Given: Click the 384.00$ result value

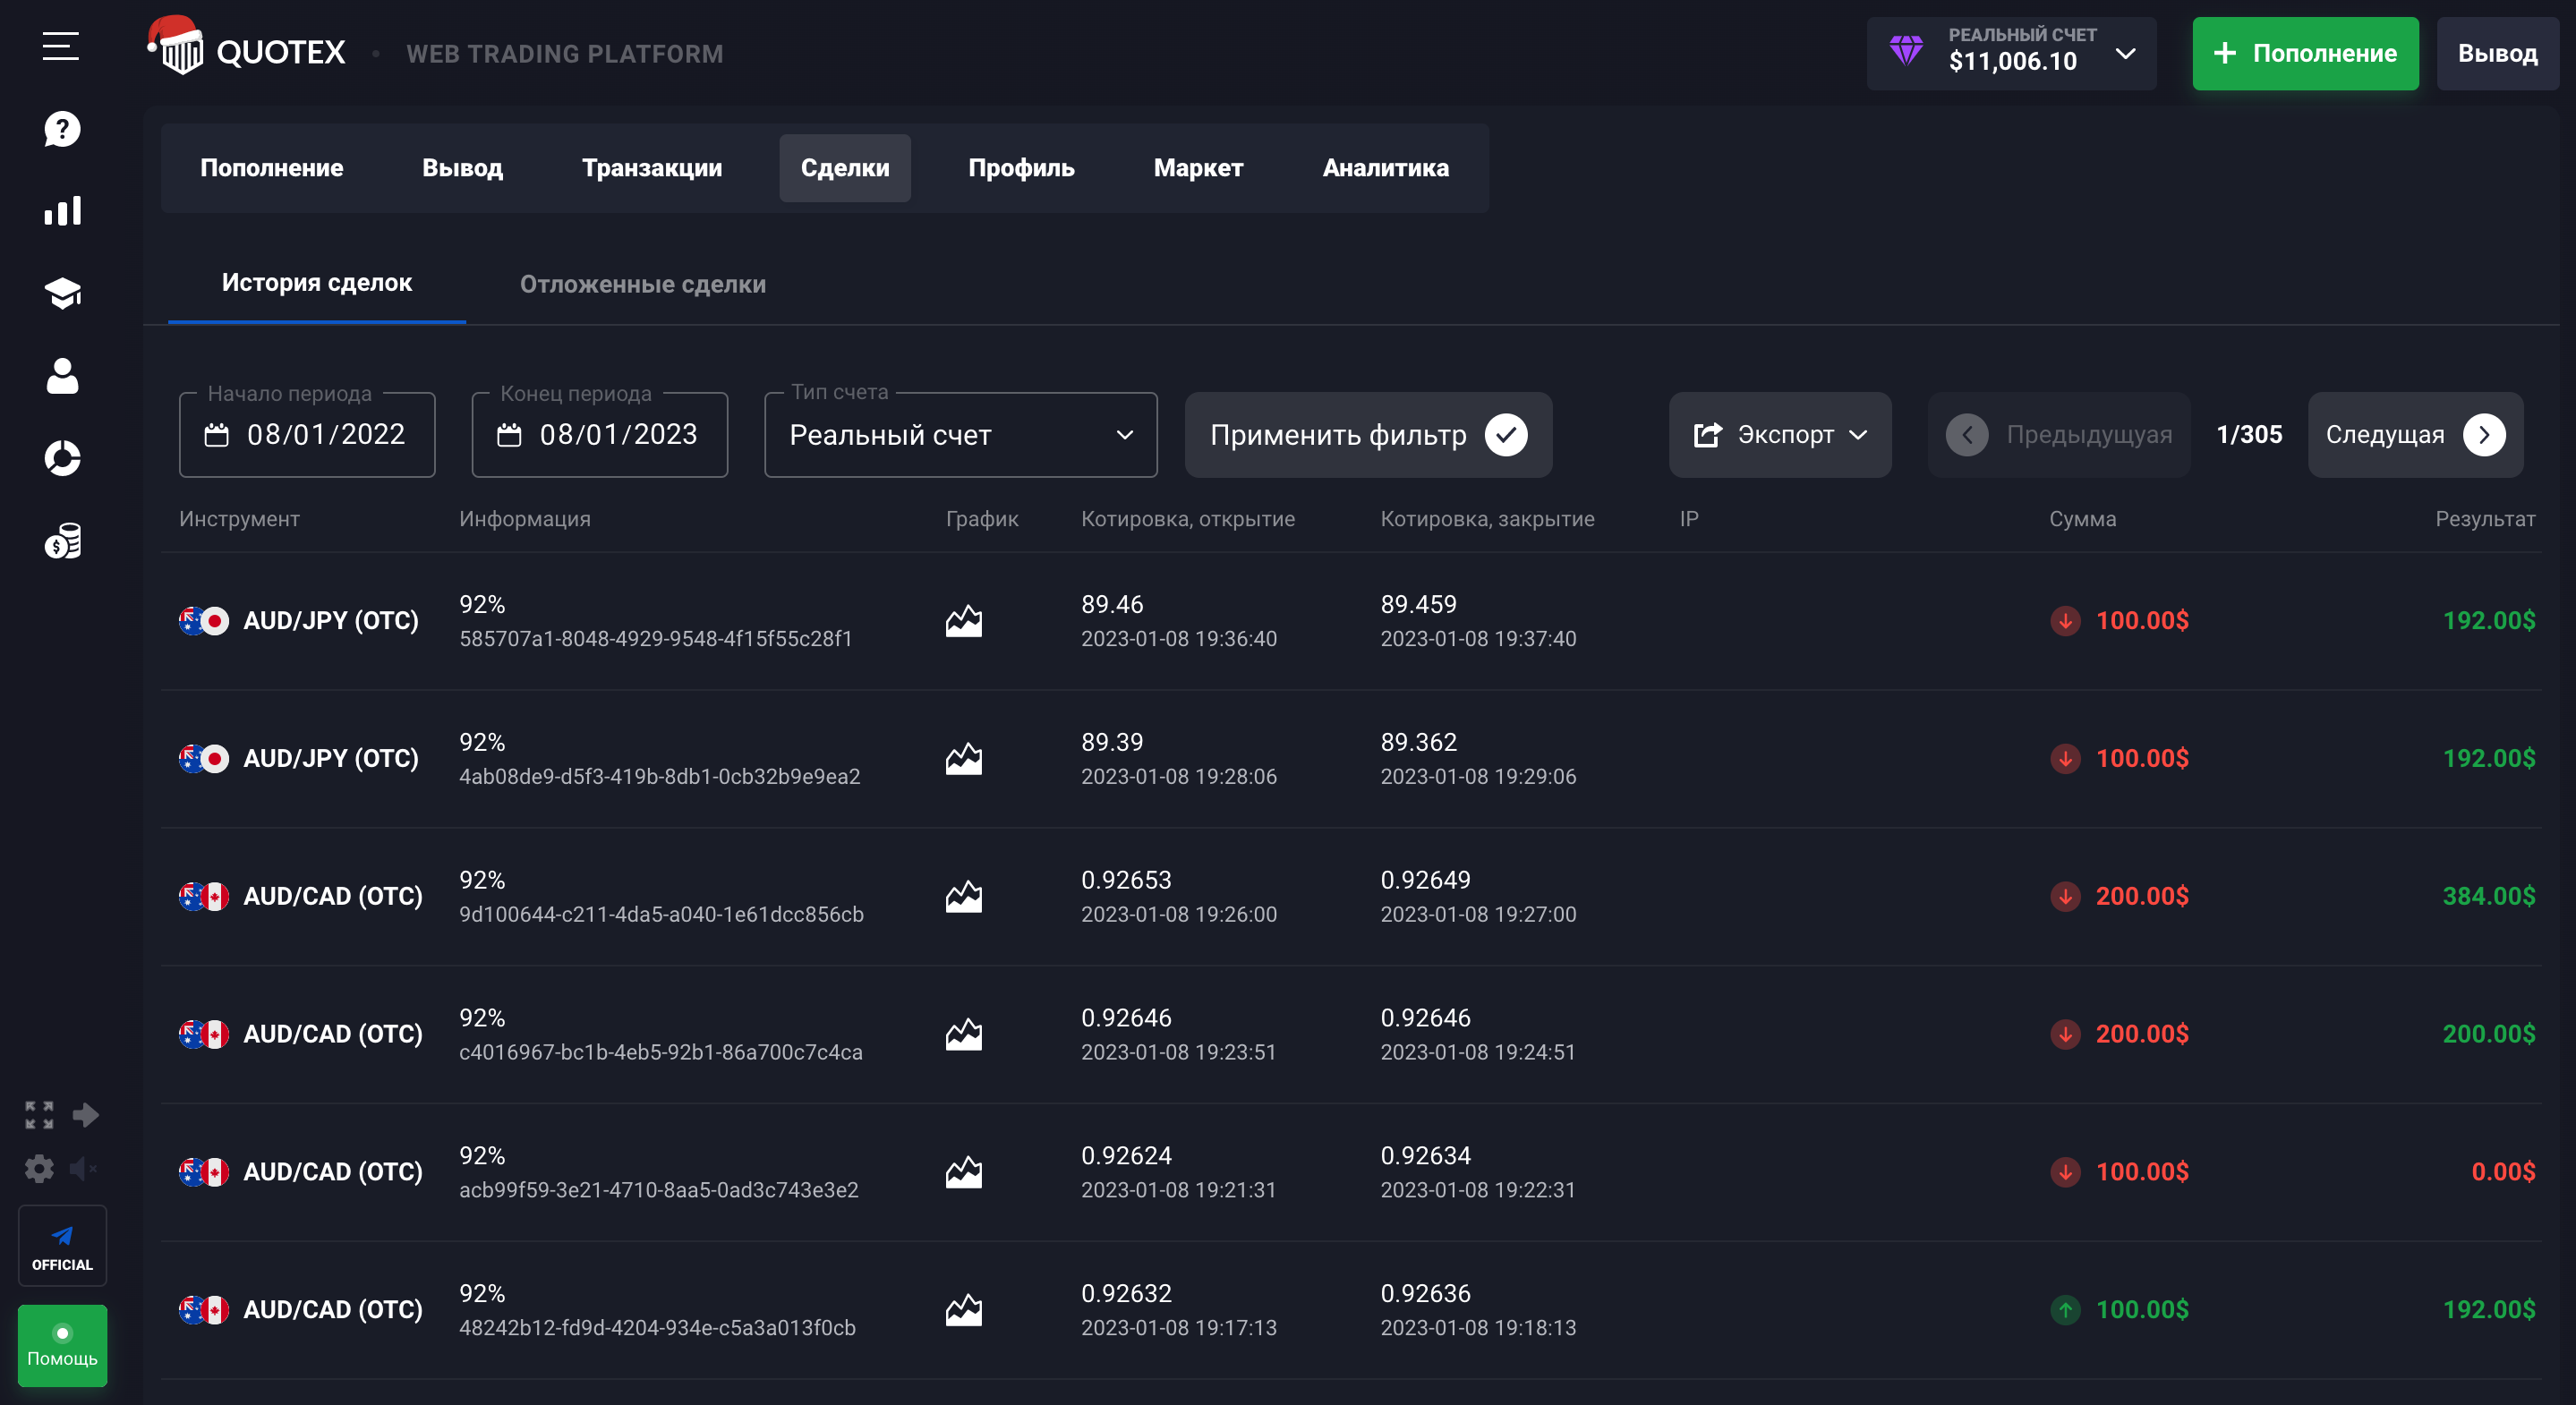Looking at the screenshot, I should click(2489, 896).
